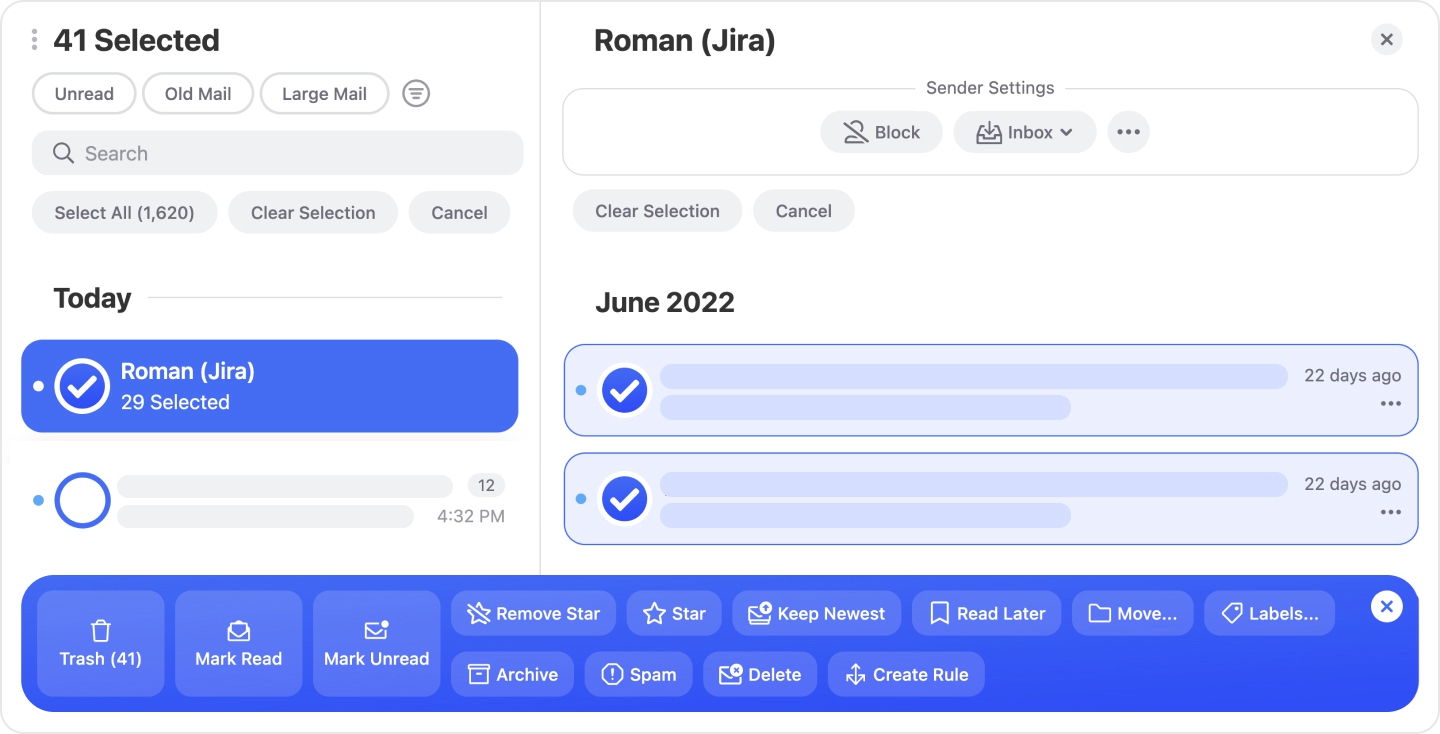
Task: Deselect the Roman (Jira) sender checkmark
Action: pos(82,386)
